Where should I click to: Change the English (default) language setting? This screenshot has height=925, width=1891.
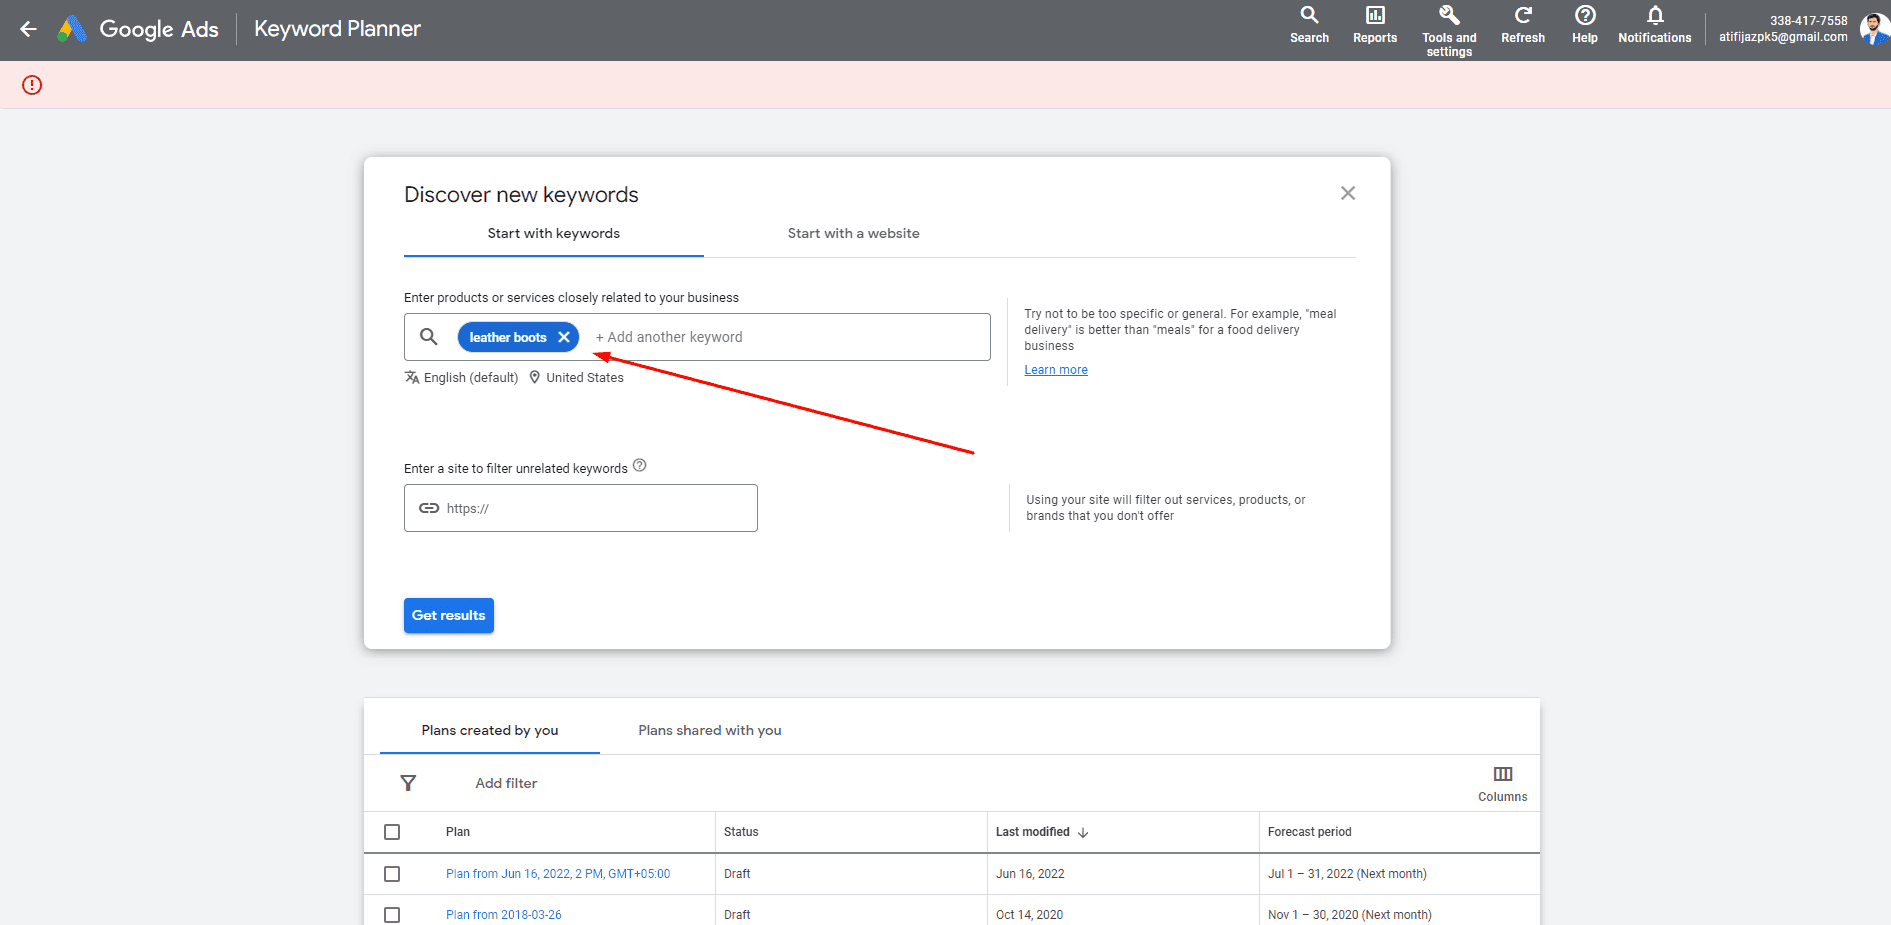click(462, 378)
